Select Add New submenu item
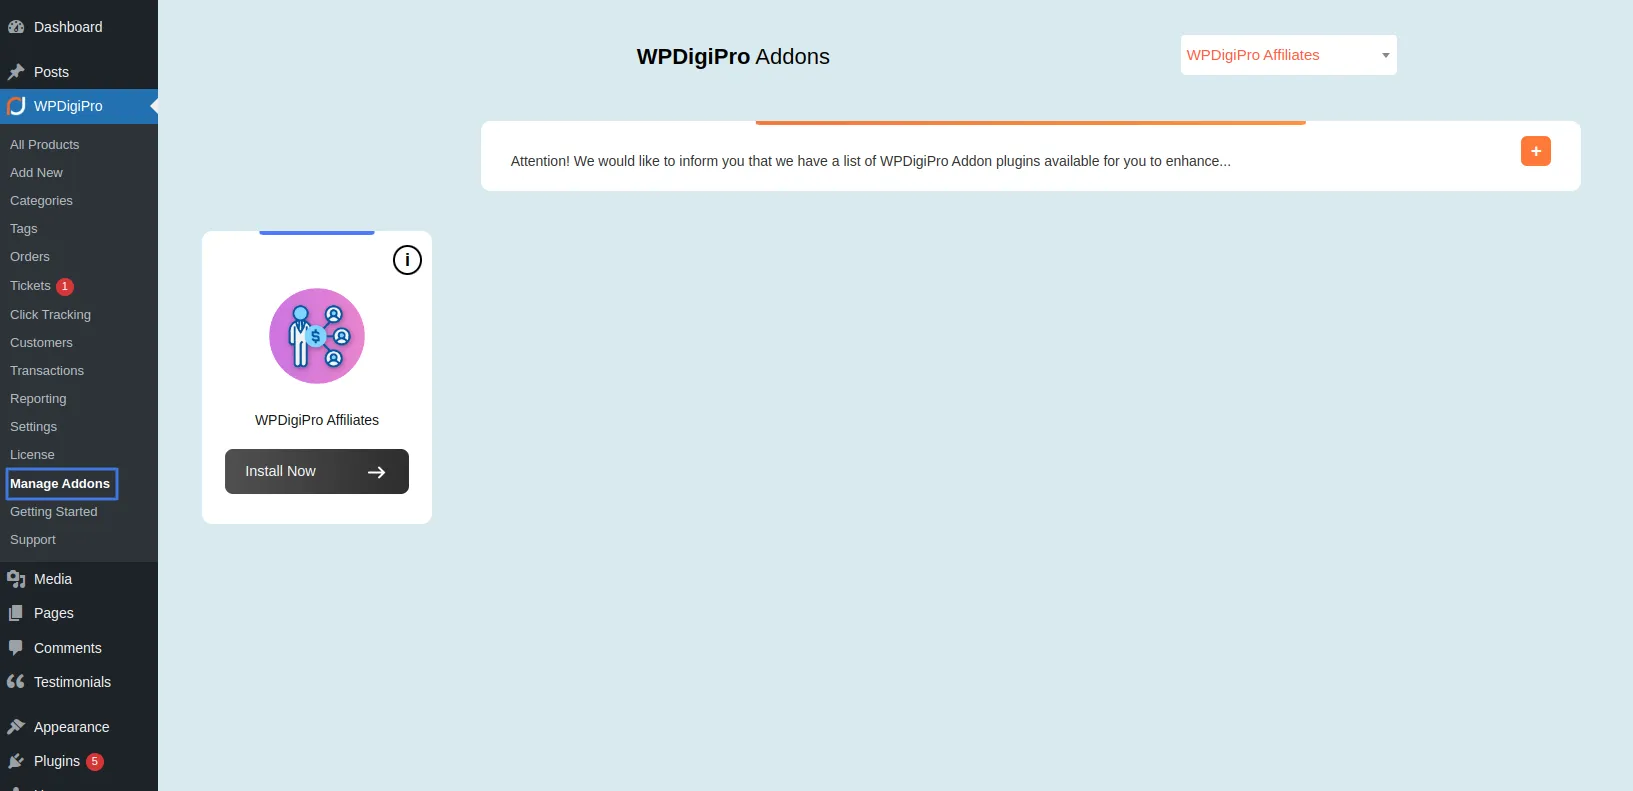Screen dimensions: 1633x791 pos(36,173)
